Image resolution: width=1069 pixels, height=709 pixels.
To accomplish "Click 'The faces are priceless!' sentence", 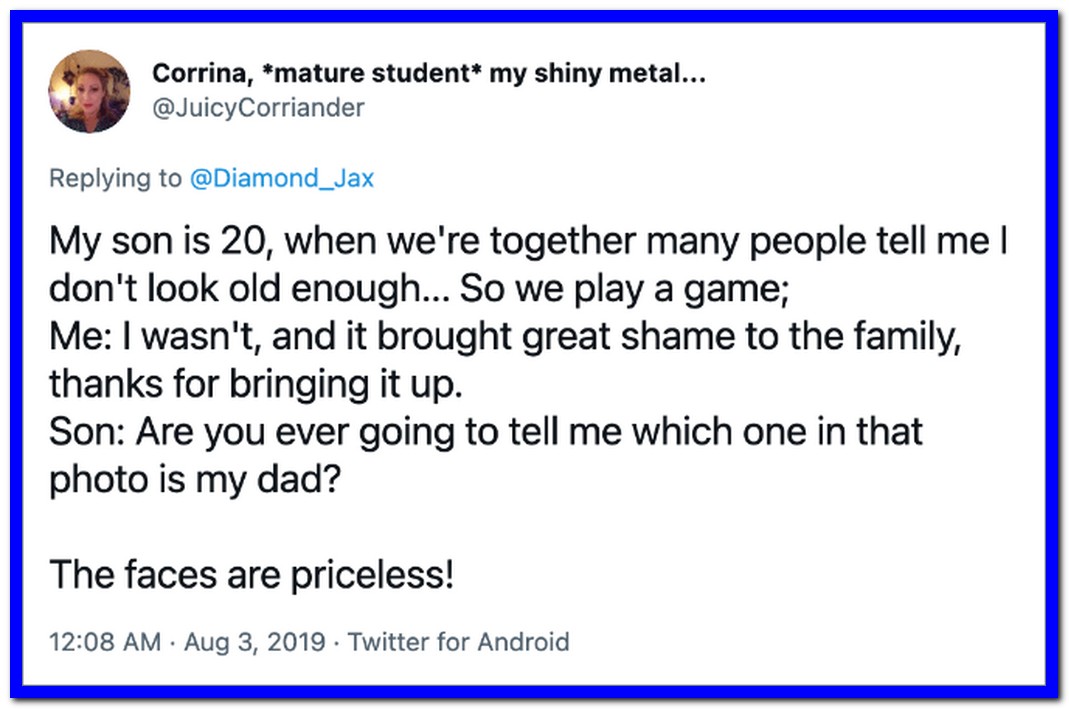I will point(252,575).
